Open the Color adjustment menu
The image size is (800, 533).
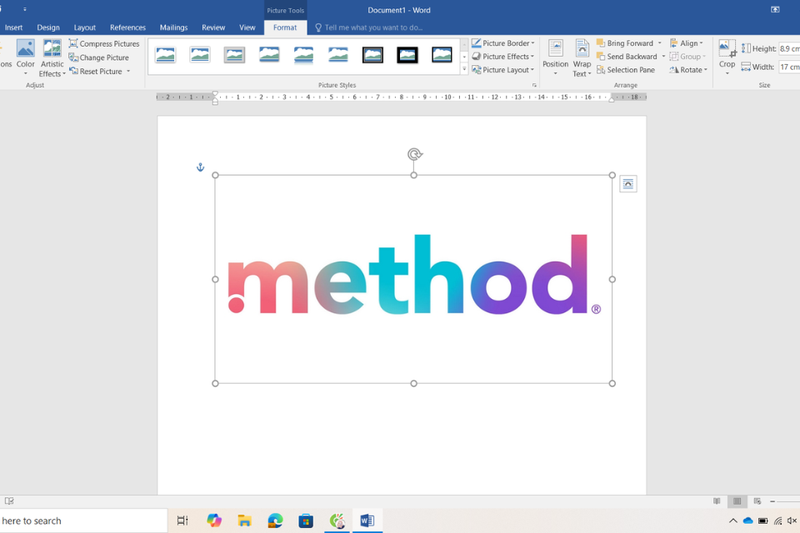coord(25,57)
